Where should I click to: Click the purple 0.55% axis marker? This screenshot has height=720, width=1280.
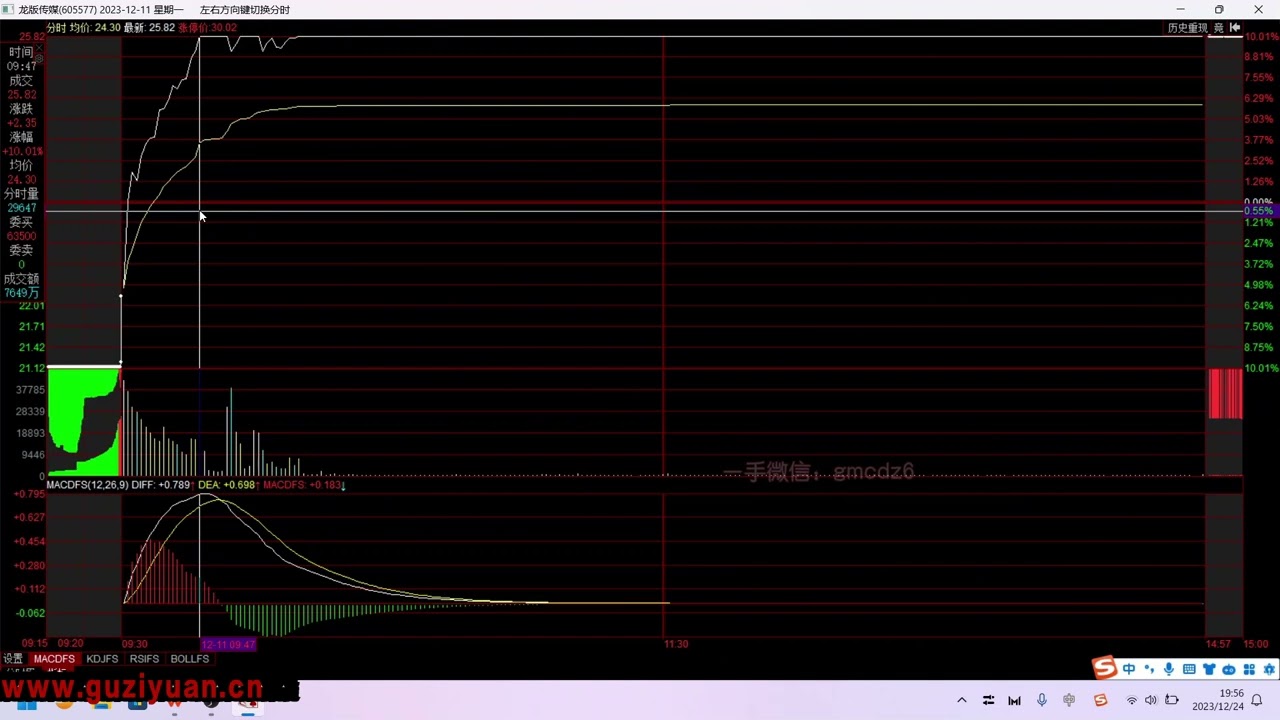1259,212
